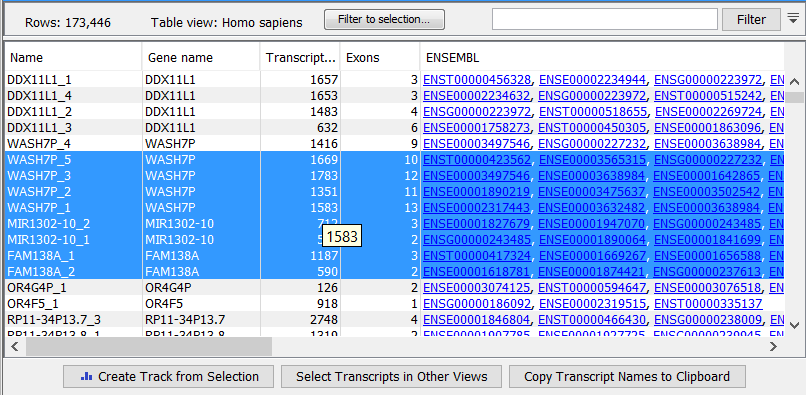Click transcript length value 918

pos(327,303)
